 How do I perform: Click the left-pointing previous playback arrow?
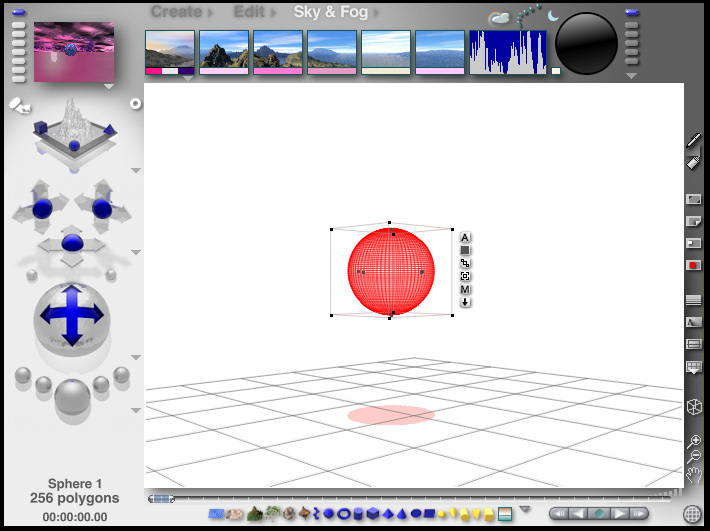point(579,514)
